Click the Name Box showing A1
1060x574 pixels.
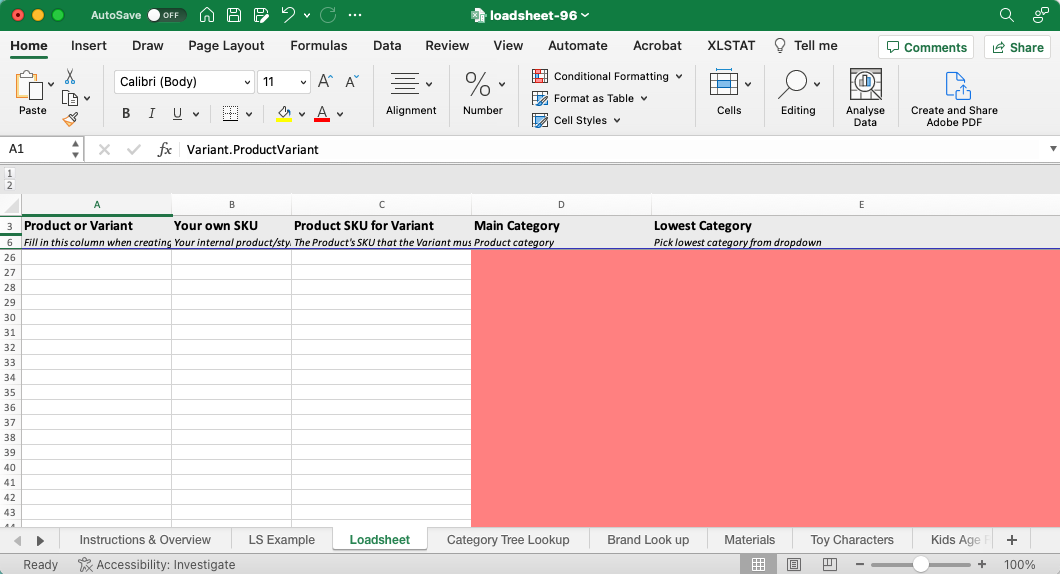38,149
